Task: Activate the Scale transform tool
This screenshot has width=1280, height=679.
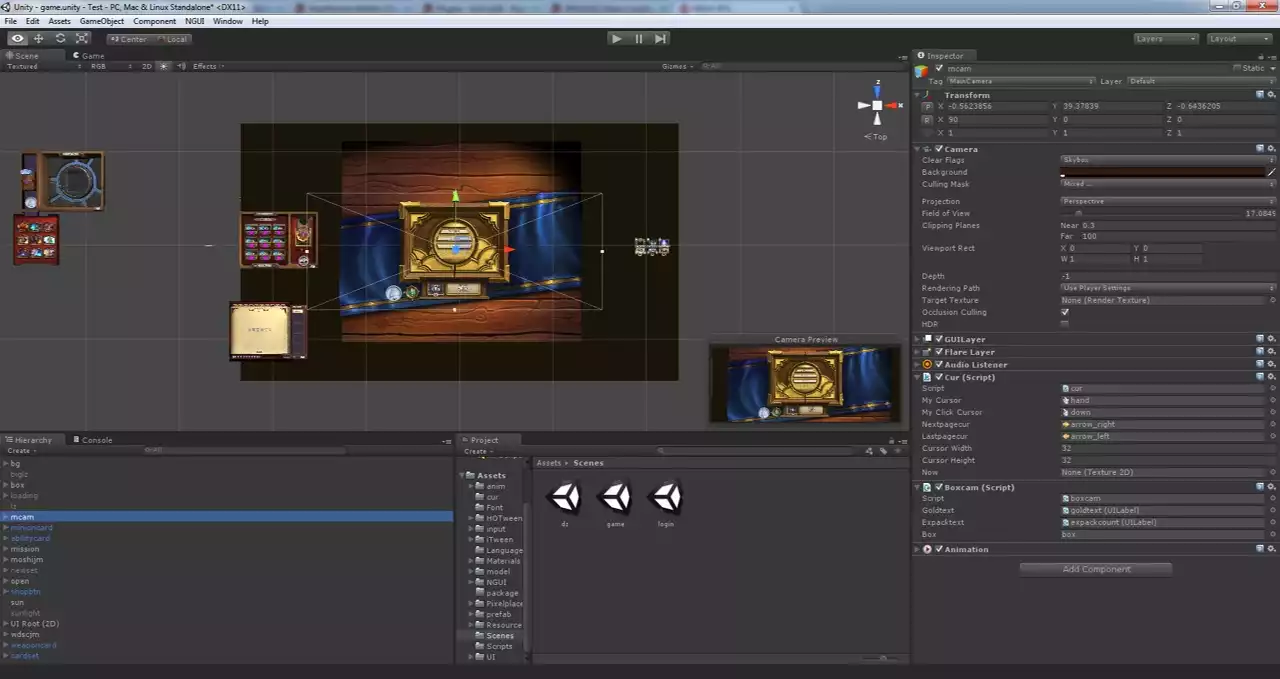Action: (x=82, y=39)
